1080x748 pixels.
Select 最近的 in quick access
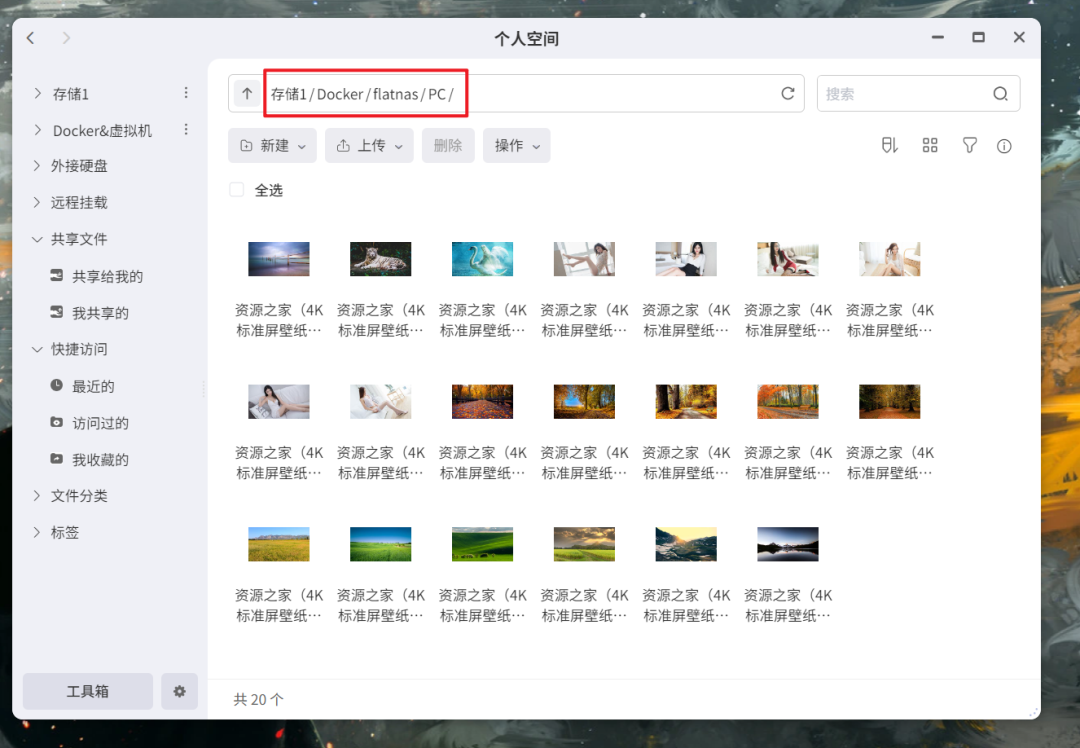(93, 386)
